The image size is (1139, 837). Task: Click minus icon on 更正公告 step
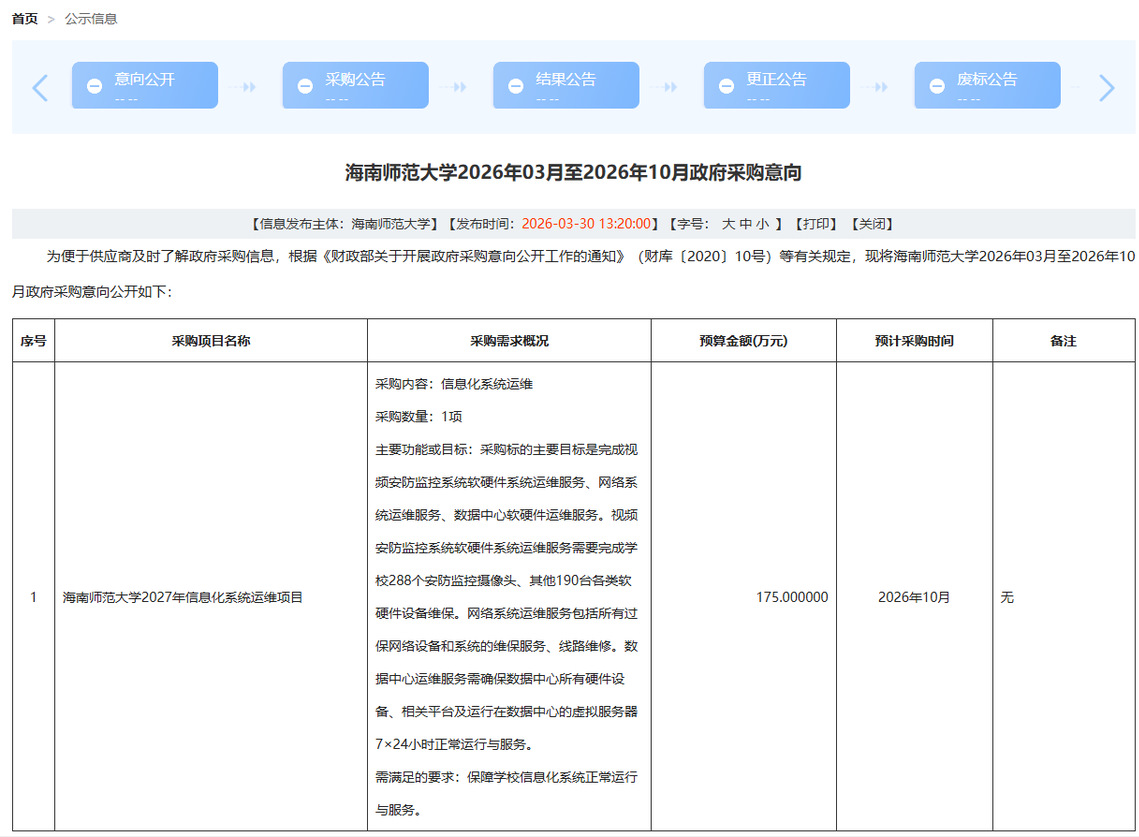coord(726,87)
